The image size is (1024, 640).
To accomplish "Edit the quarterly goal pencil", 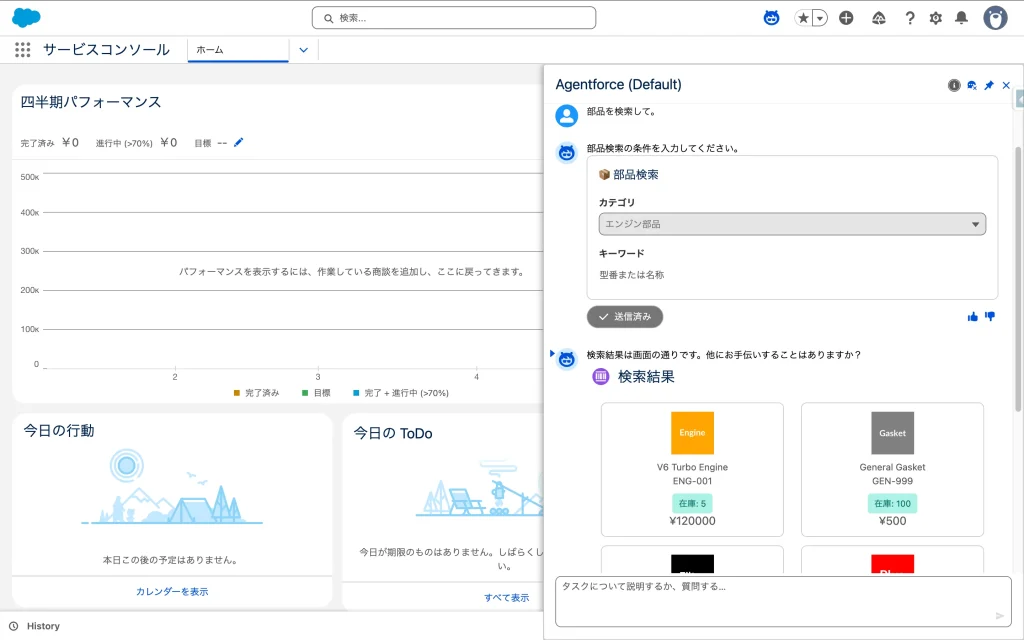I will click(x=238, y=142).
